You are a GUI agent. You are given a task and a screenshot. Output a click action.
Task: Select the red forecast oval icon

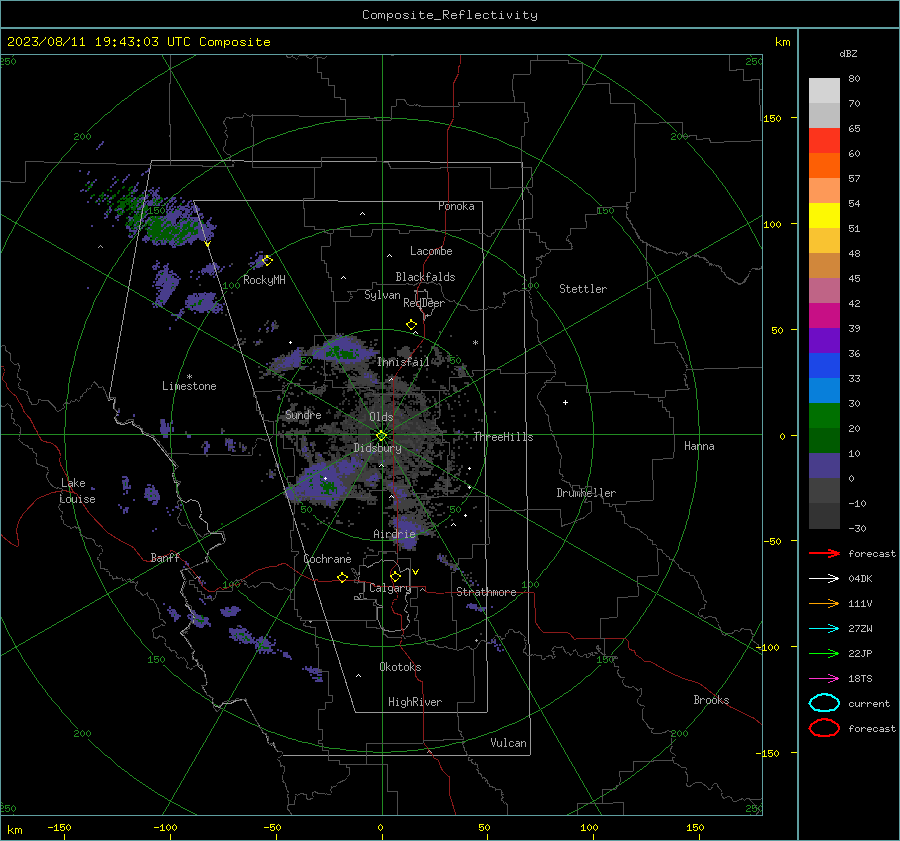point(824,728)
